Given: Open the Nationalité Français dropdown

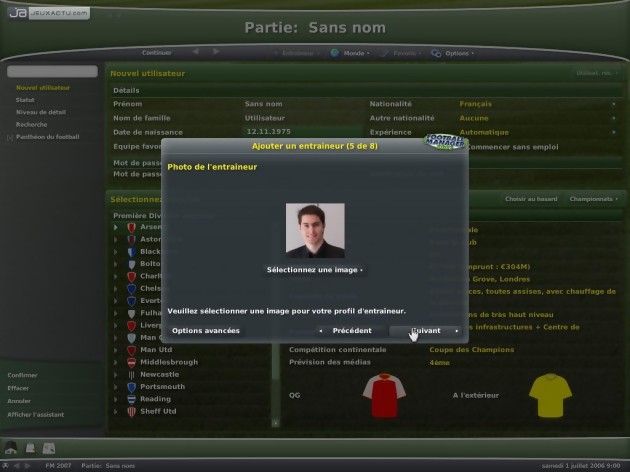Looking at the screenshot, I should coord(537,104).
